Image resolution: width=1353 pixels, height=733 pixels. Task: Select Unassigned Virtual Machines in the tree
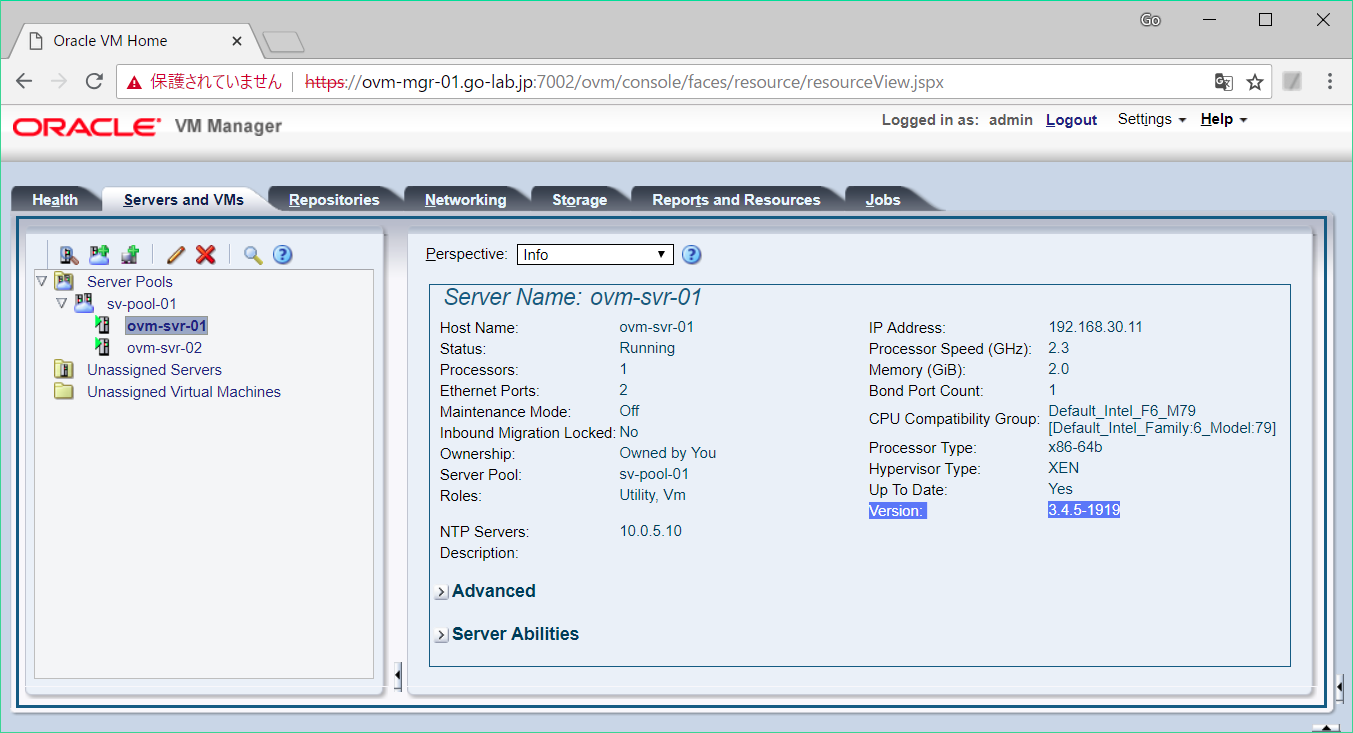click(x=184, y=392)
